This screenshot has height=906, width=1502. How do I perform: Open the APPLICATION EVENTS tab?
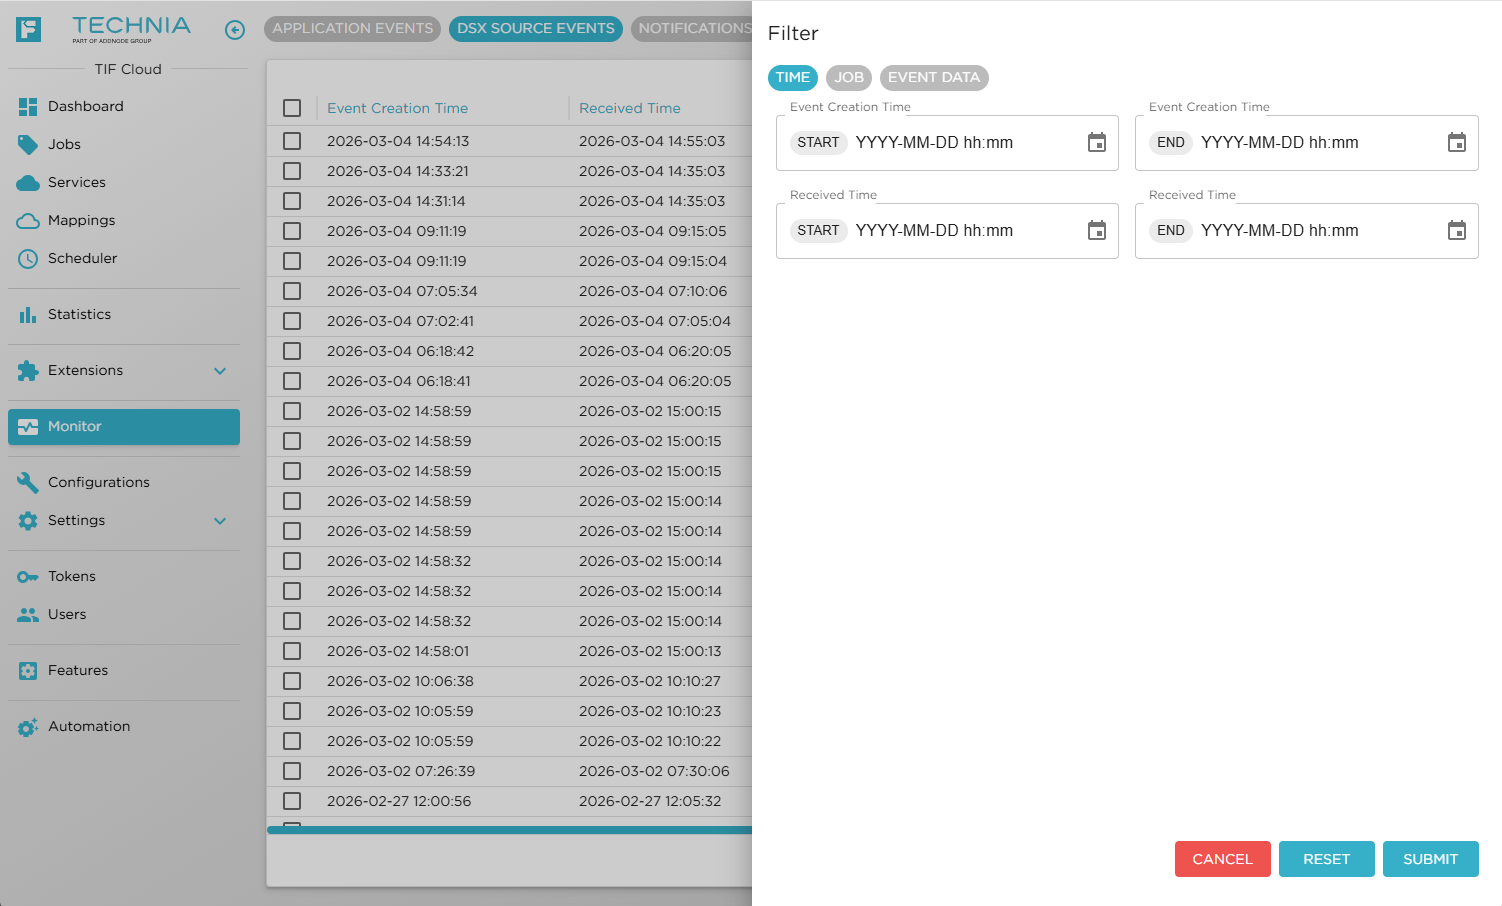click(352, 29)
